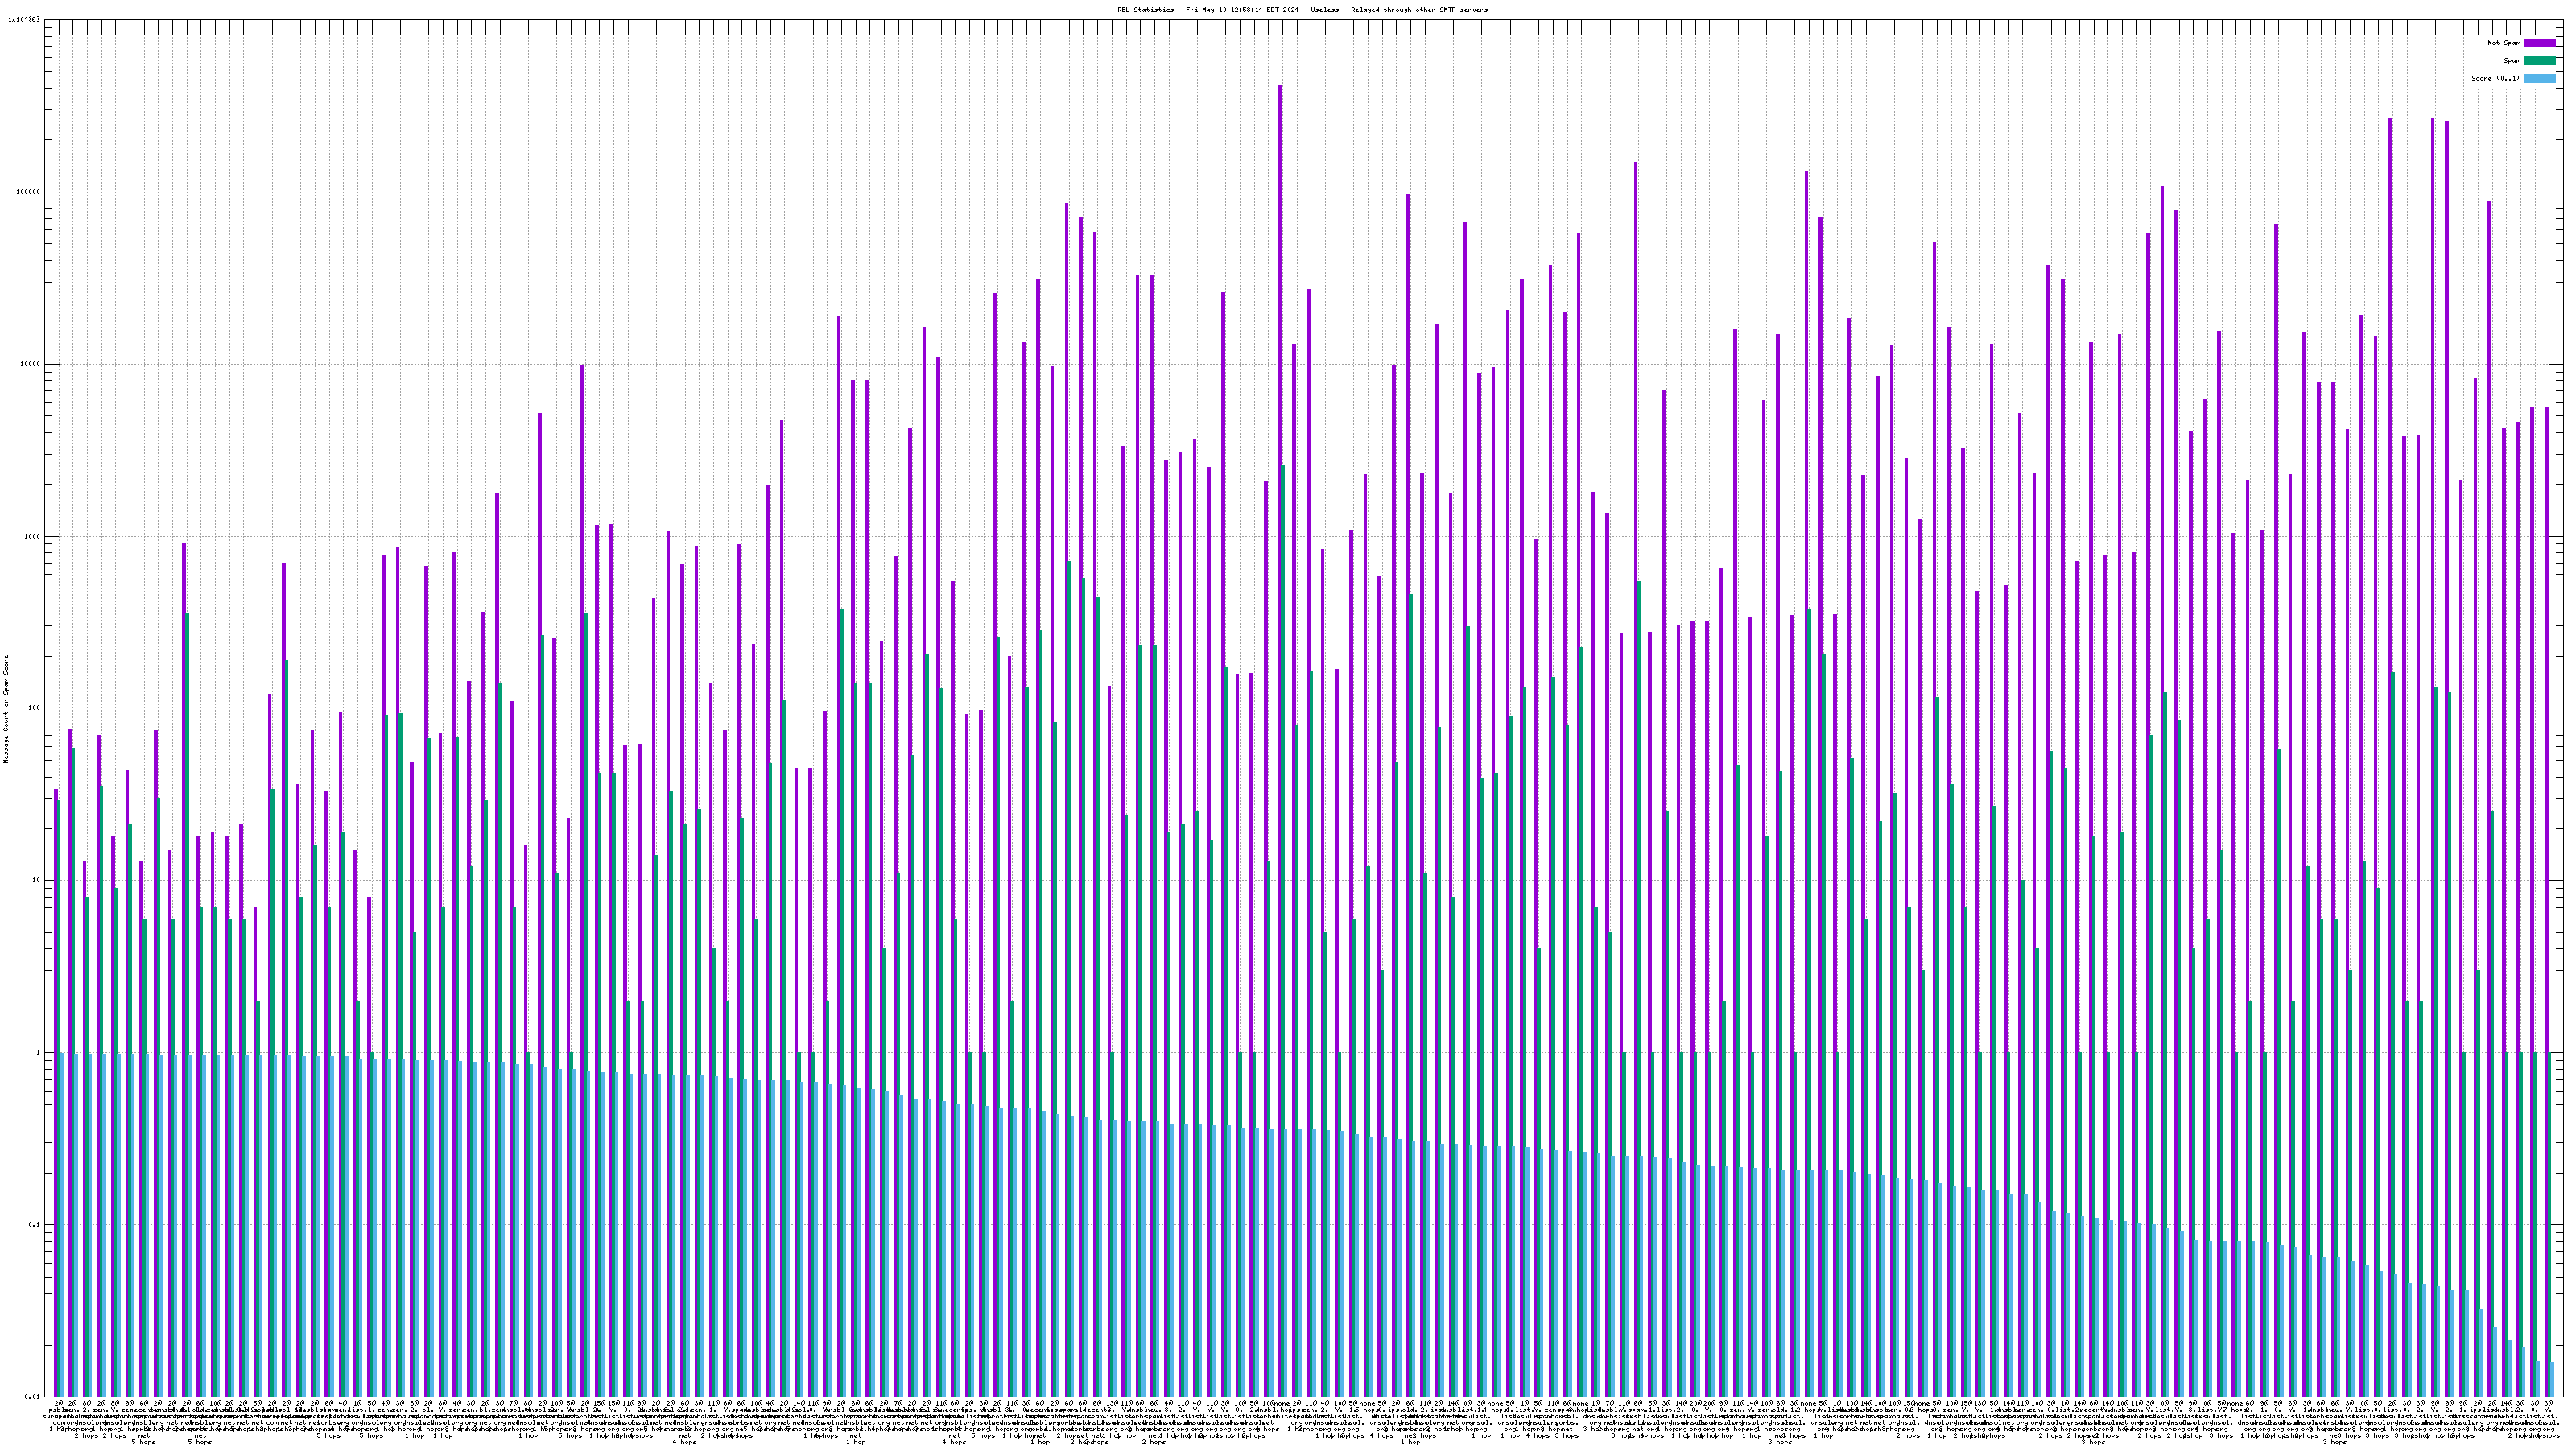Click the 0.01 y-axis tick label
Image resolution: width=2576 pixels, height=1449 pixels.
[x=33, y=1396]
